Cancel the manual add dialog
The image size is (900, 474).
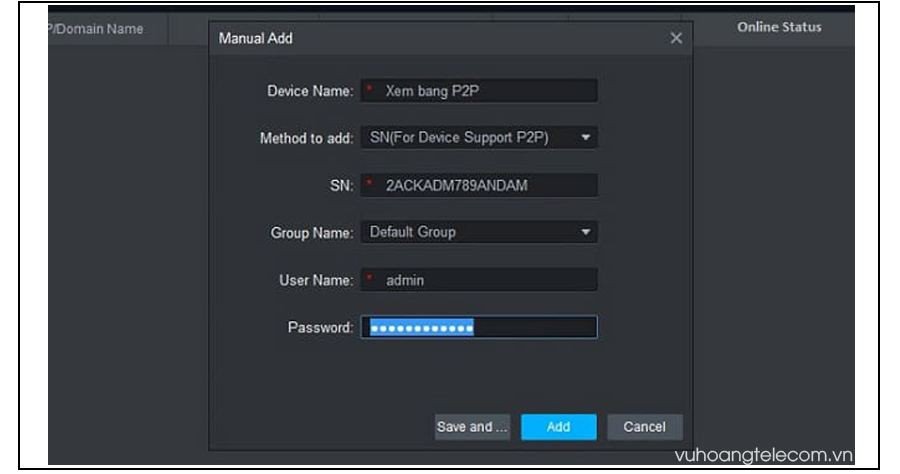click(x=644, y=427)
